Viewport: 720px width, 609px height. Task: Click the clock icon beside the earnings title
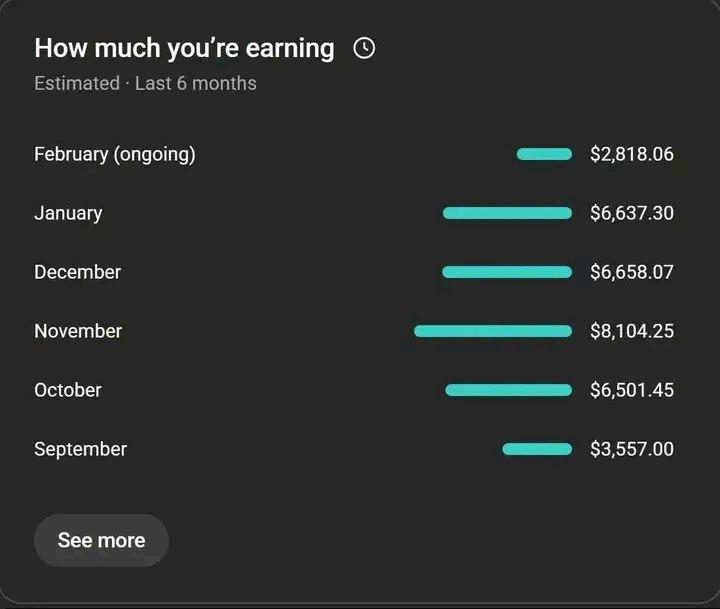(364, 48)
